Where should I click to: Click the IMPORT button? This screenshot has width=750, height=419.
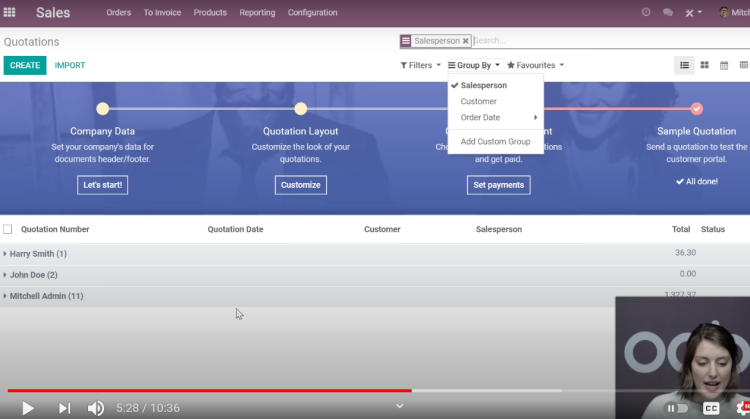(x=70, y=66)
